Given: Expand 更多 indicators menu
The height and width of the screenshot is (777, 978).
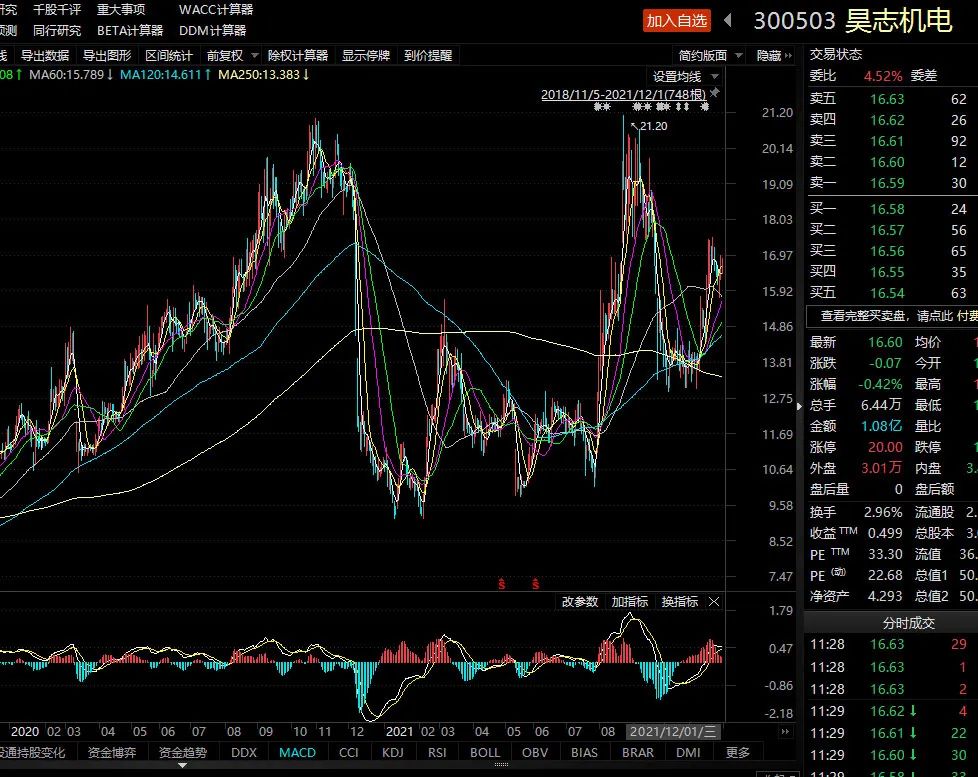Looking at the screenshot, I should tap(738, 753).
